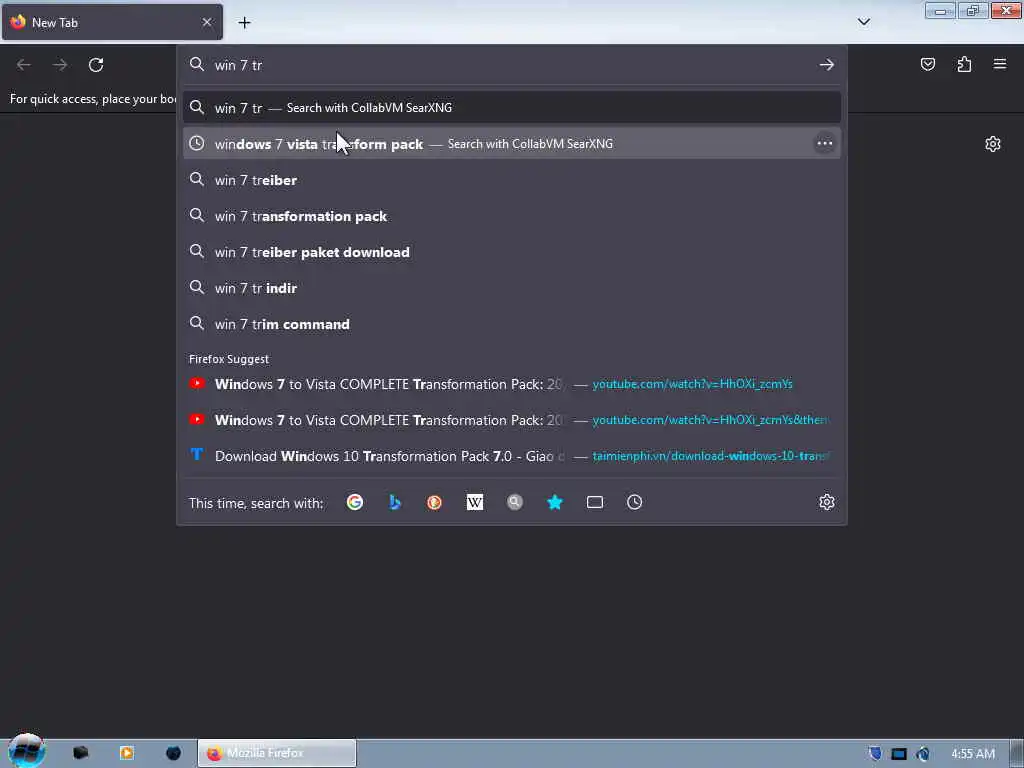1024x768 pixels.
Task: Click the Reload page icon
Action: click(x=96, y=65)
